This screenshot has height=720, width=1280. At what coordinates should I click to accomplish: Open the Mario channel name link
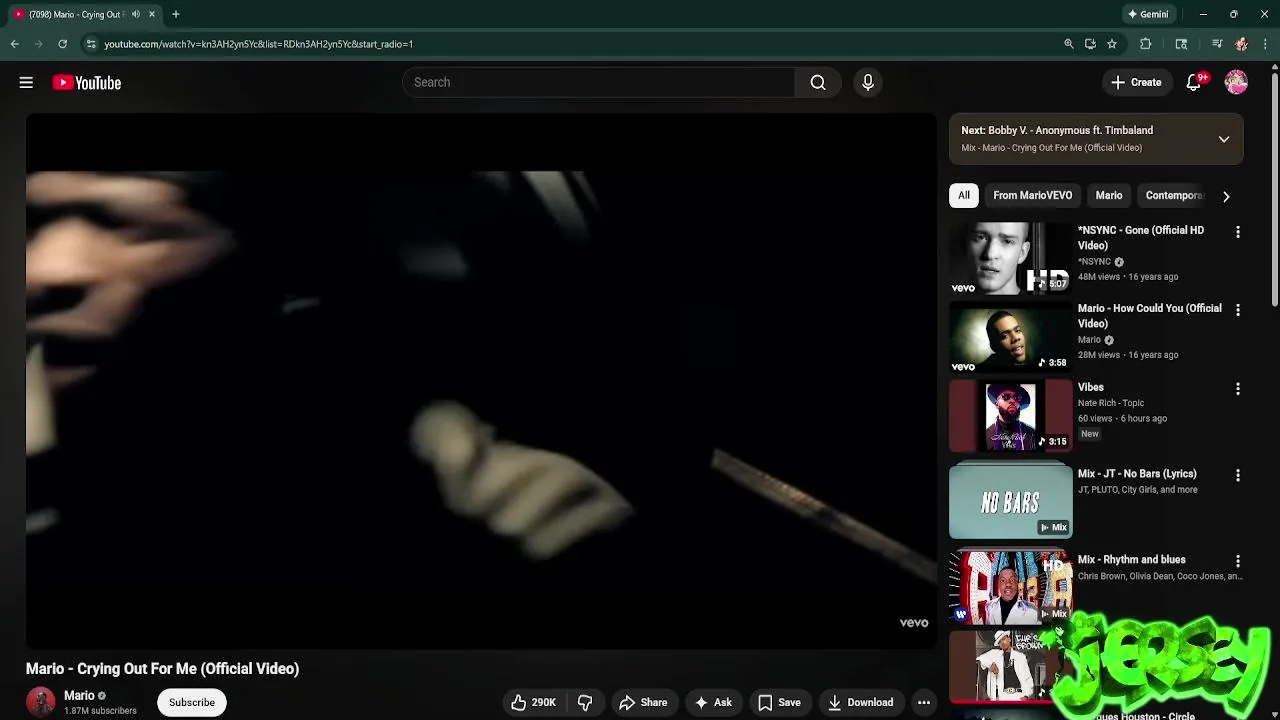79,695
